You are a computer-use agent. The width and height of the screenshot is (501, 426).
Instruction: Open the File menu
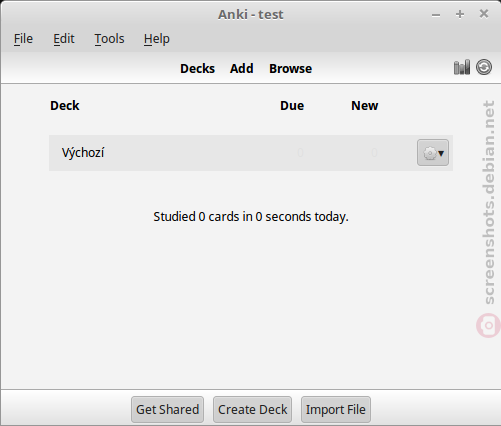click(23, 39)
